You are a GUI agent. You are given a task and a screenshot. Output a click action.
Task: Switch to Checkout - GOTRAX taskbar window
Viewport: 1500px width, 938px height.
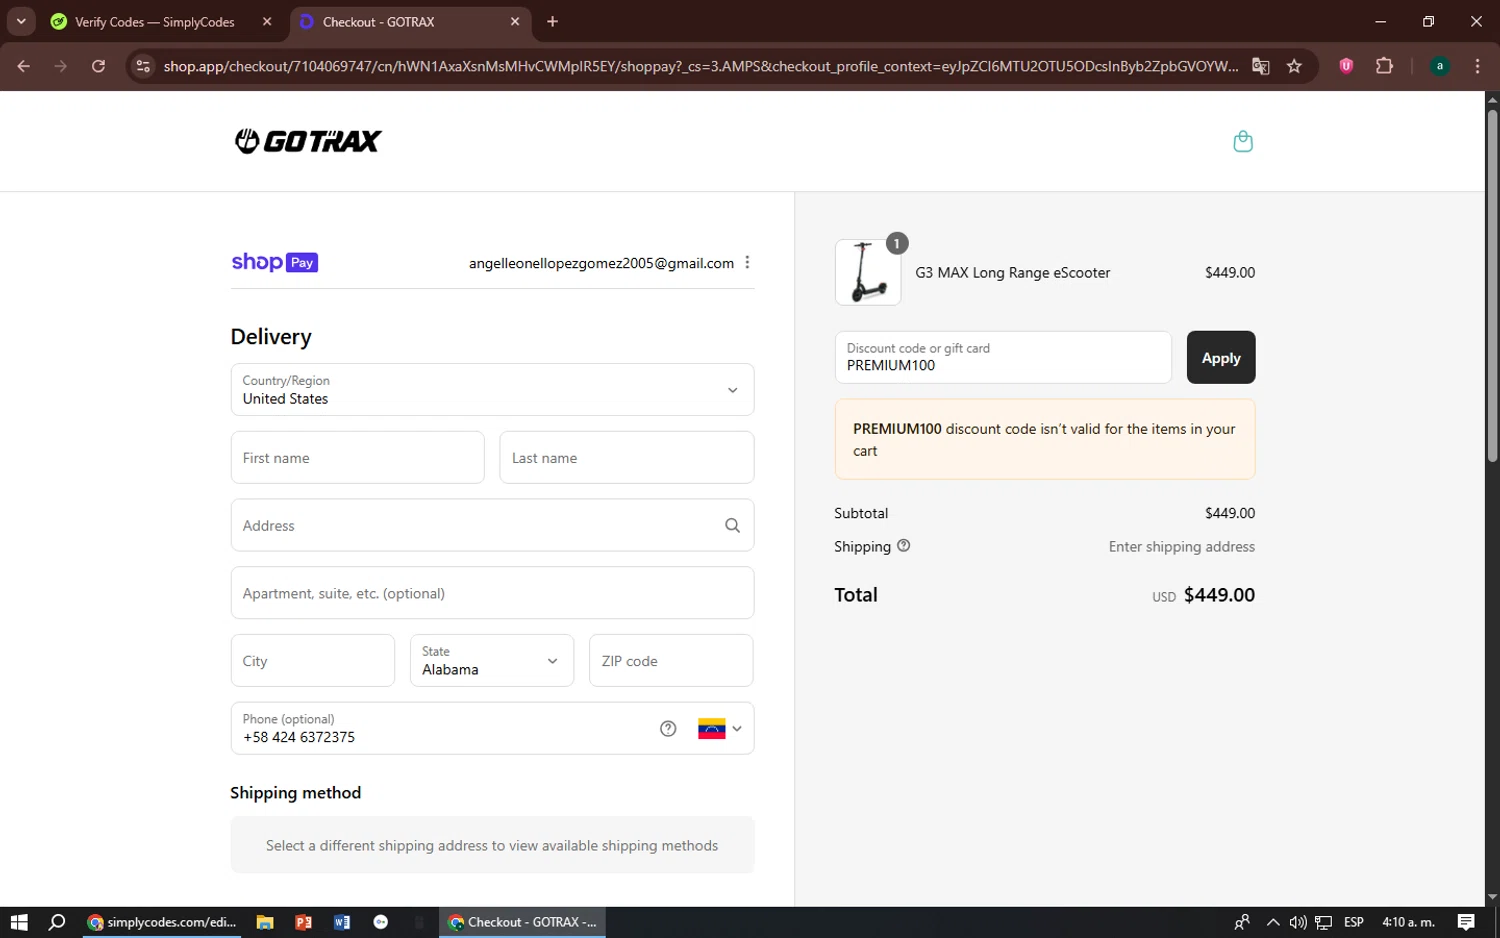tap(522, 922)
